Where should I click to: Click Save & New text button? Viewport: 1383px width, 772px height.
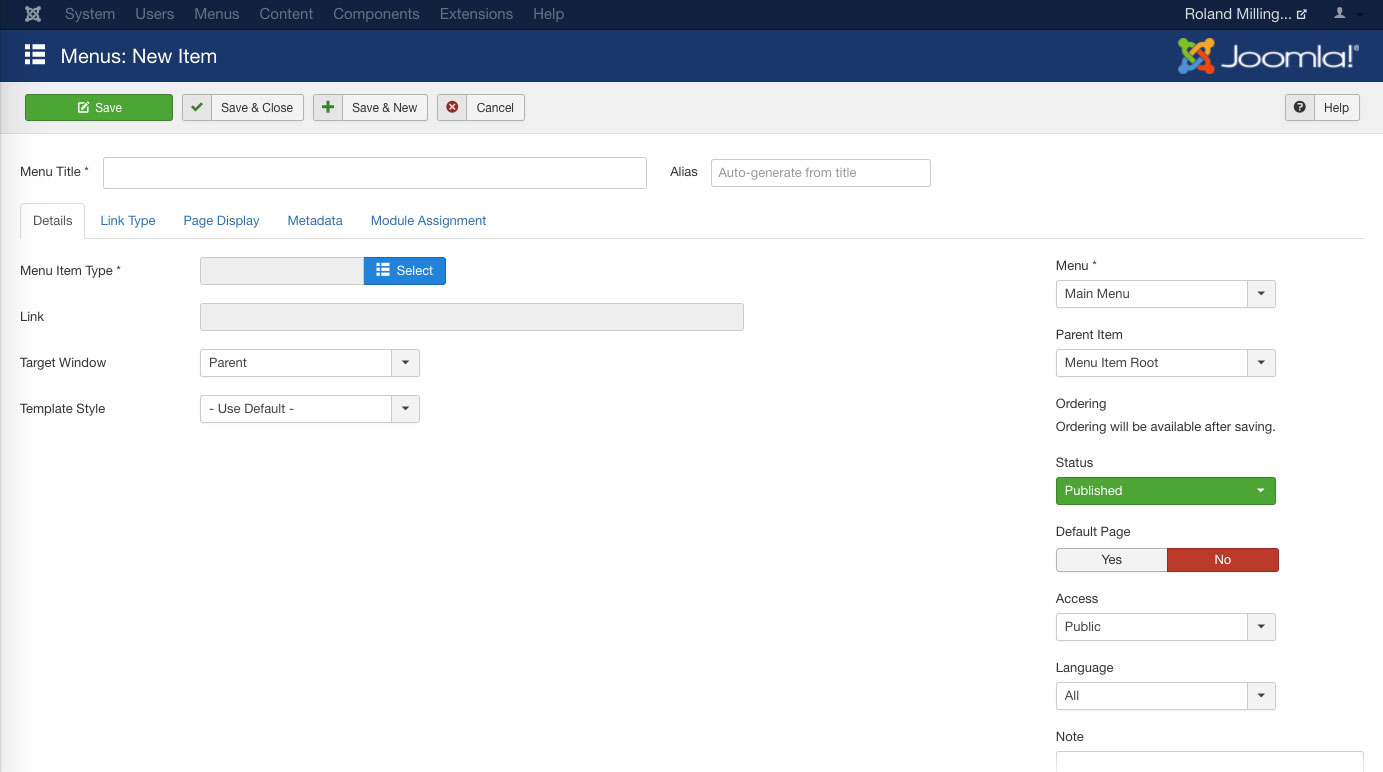384,107
